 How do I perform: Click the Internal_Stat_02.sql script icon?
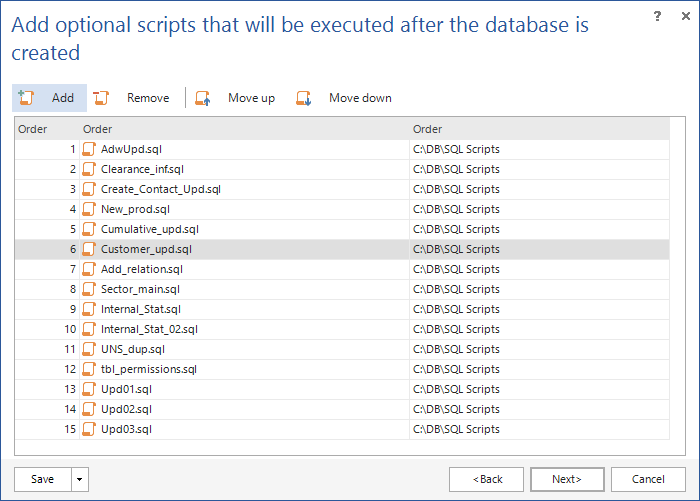tap(89, 329)
